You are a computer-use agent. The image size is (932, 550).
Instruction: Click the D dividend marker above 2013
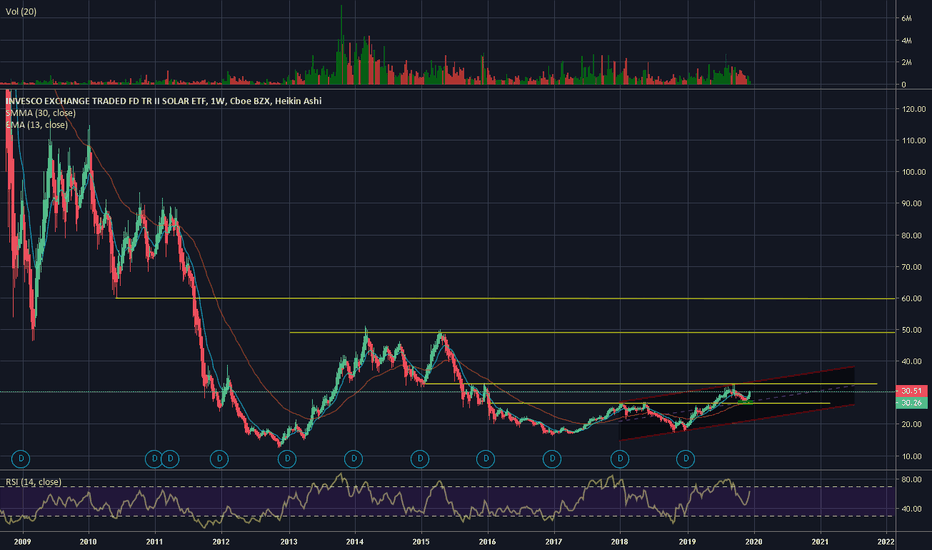coord(287,458)
